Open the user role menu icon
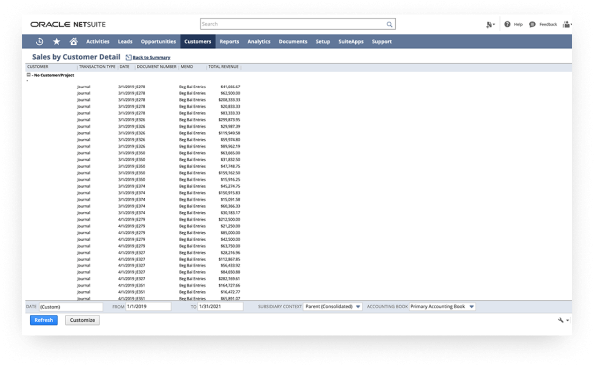Screen dimensions: 594x366 tap(567, 24)
